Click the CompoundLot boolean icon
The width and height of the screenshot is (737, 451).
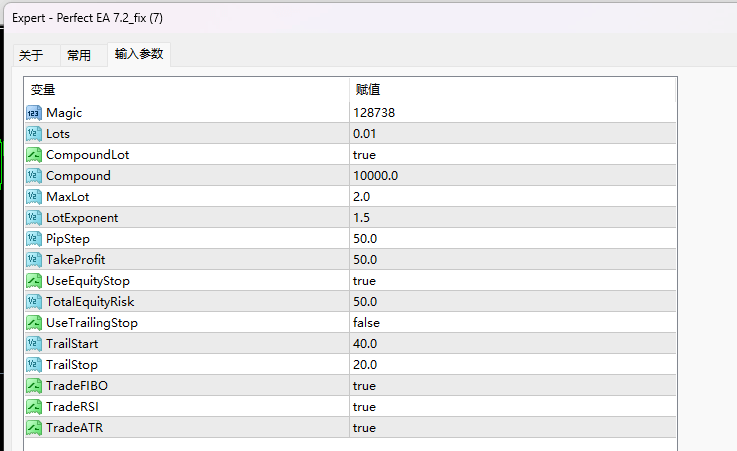[x=33, y=155]
